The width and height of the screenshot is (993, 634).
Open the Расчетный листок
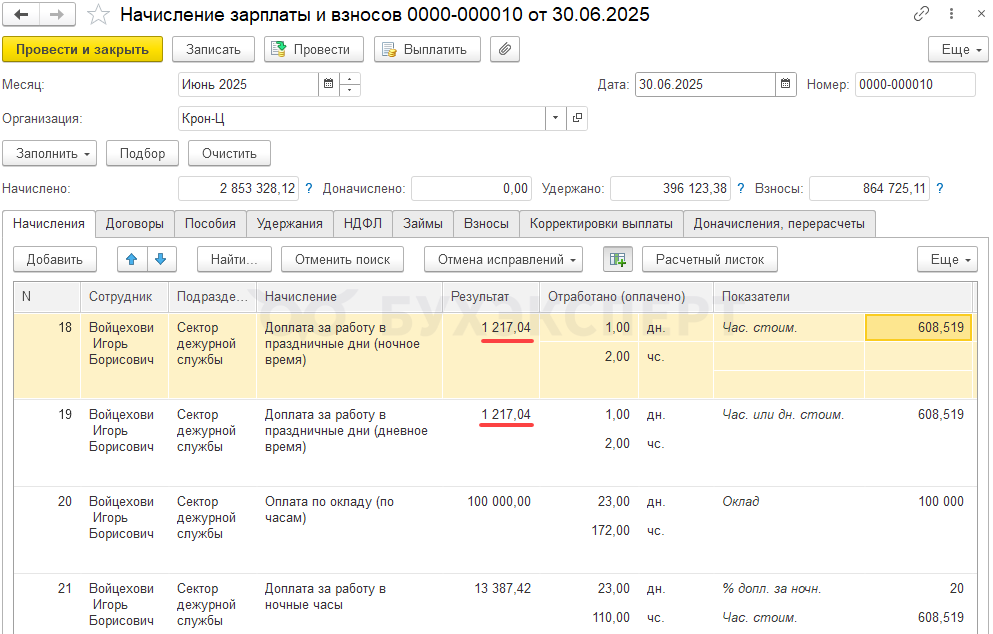[710, 259]
